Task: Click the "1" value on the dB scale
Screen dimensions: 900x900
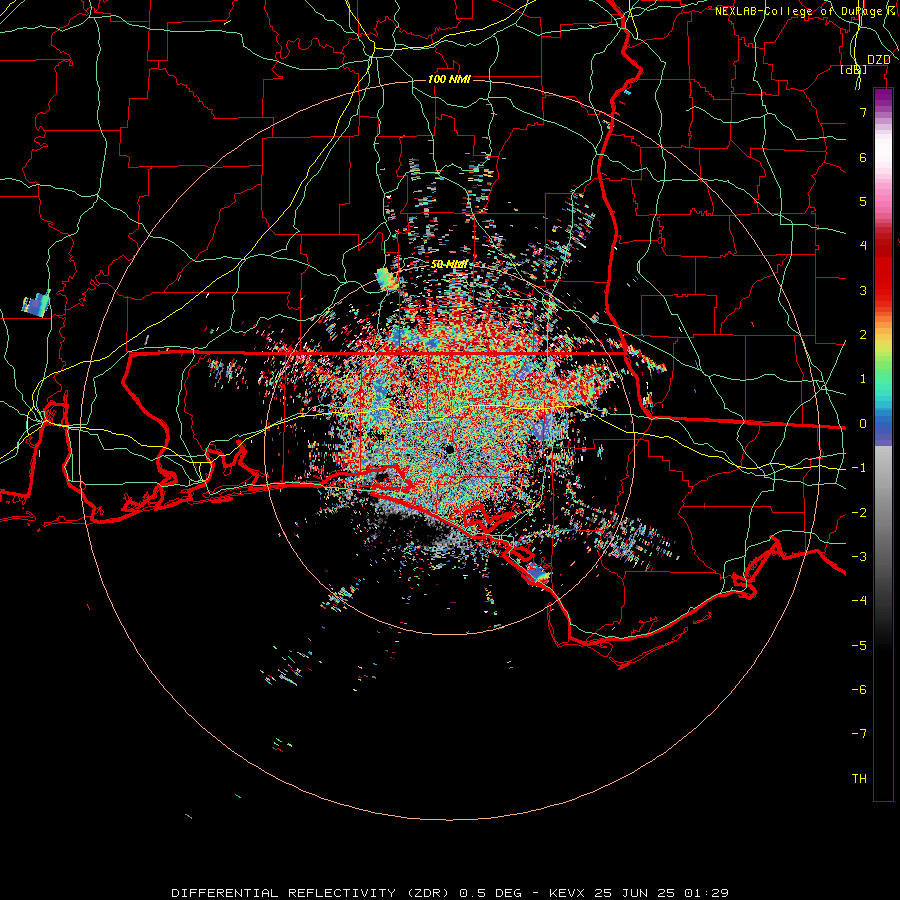Action: [x=863, y=379]
